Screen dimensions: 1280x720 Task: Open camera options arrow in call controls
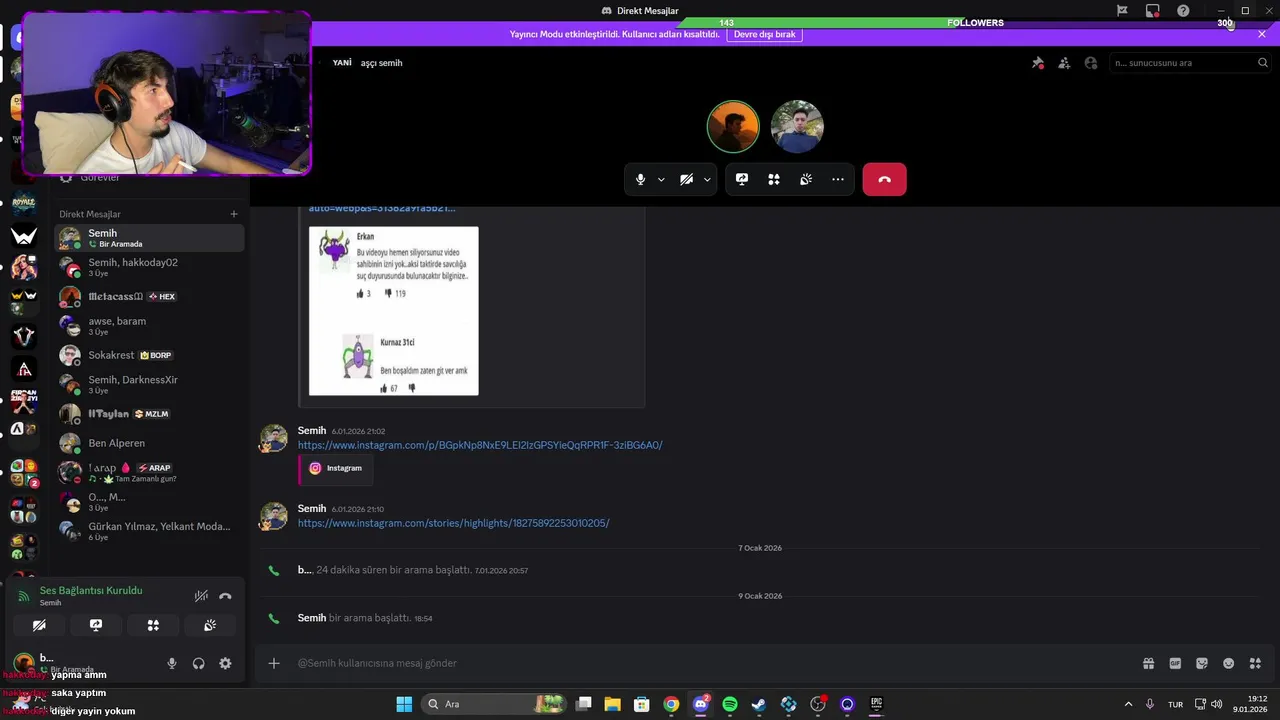tap(707, 180)
